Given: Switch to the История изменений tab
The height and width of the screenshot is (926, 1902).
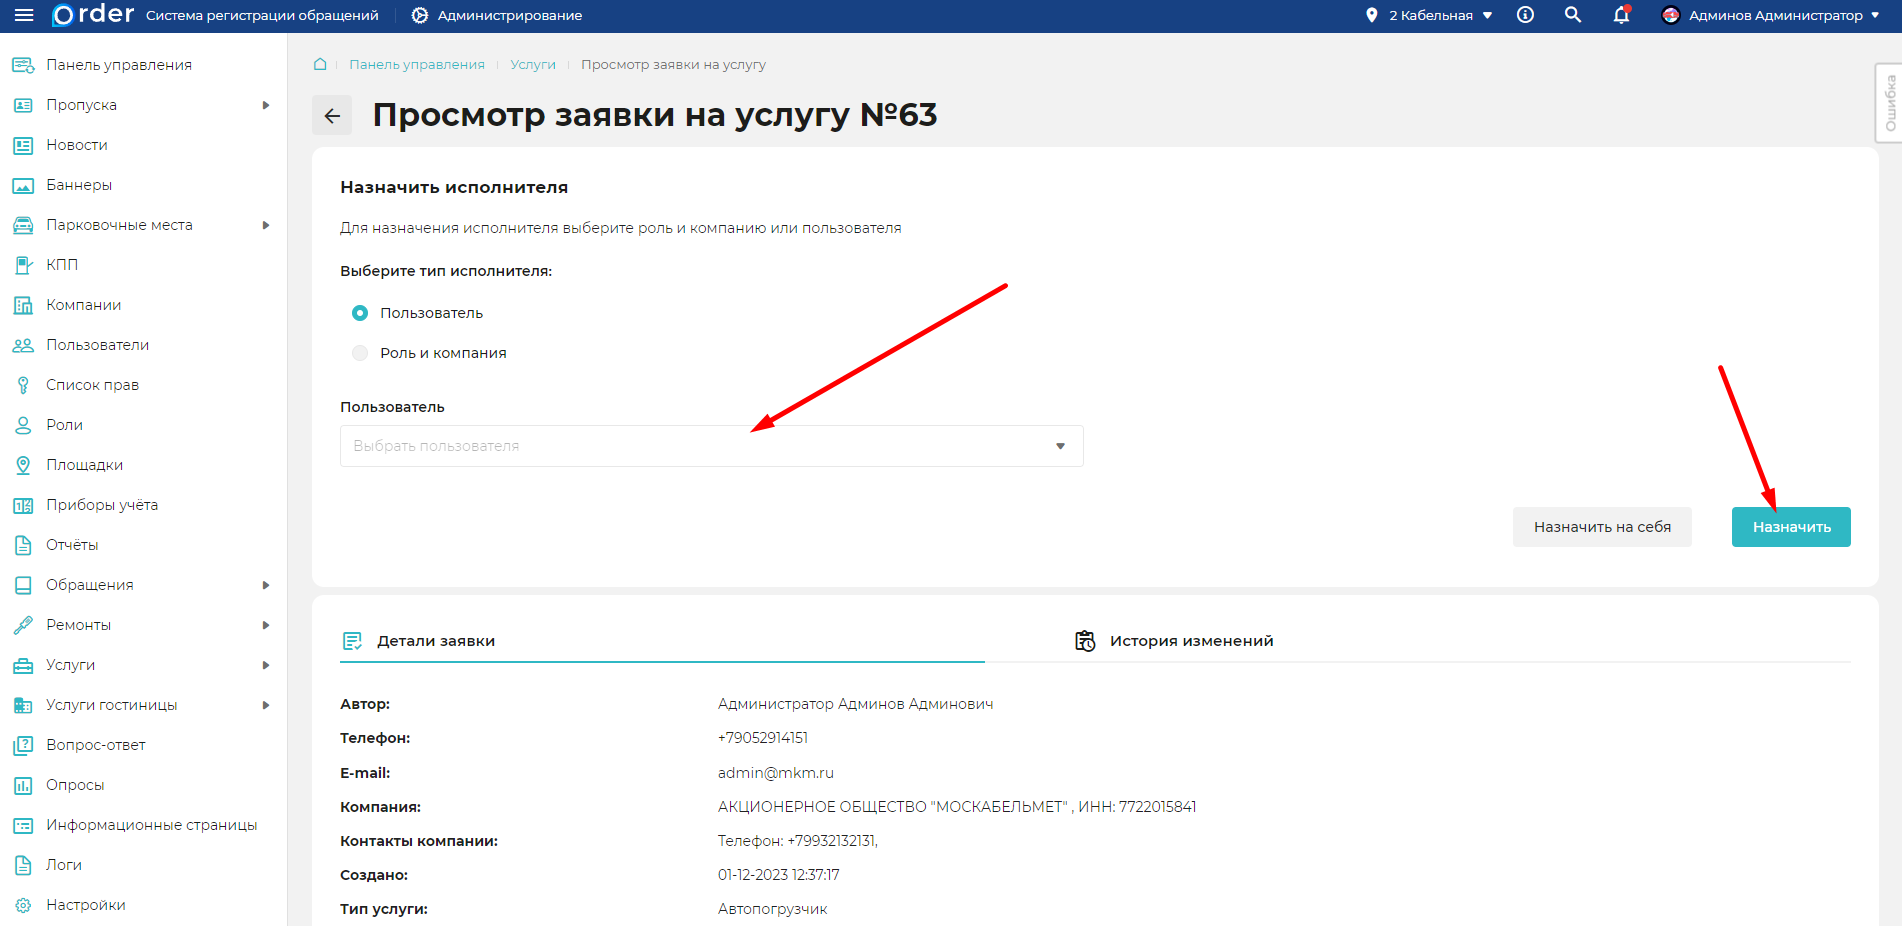Looking at the screenshot, I should pos(1190,641).
